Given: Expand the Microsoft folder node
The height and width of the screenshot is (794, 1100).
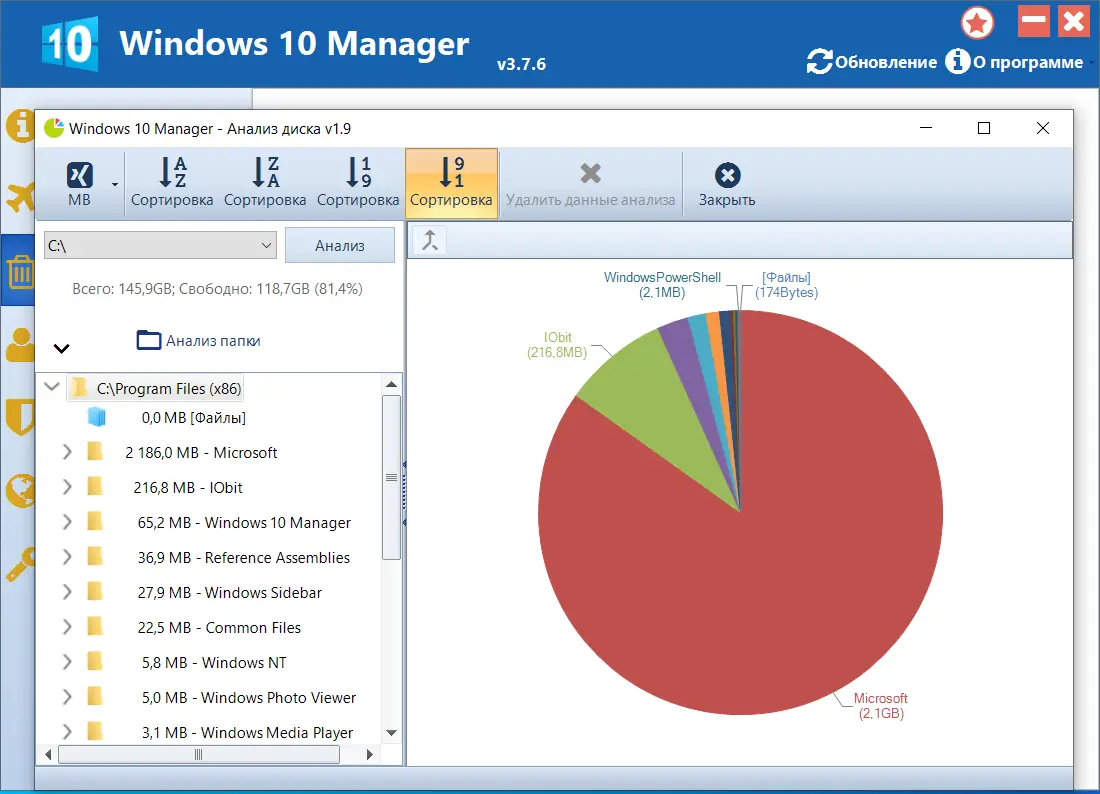Looking at the screenshot, I should tap(67, 452).
